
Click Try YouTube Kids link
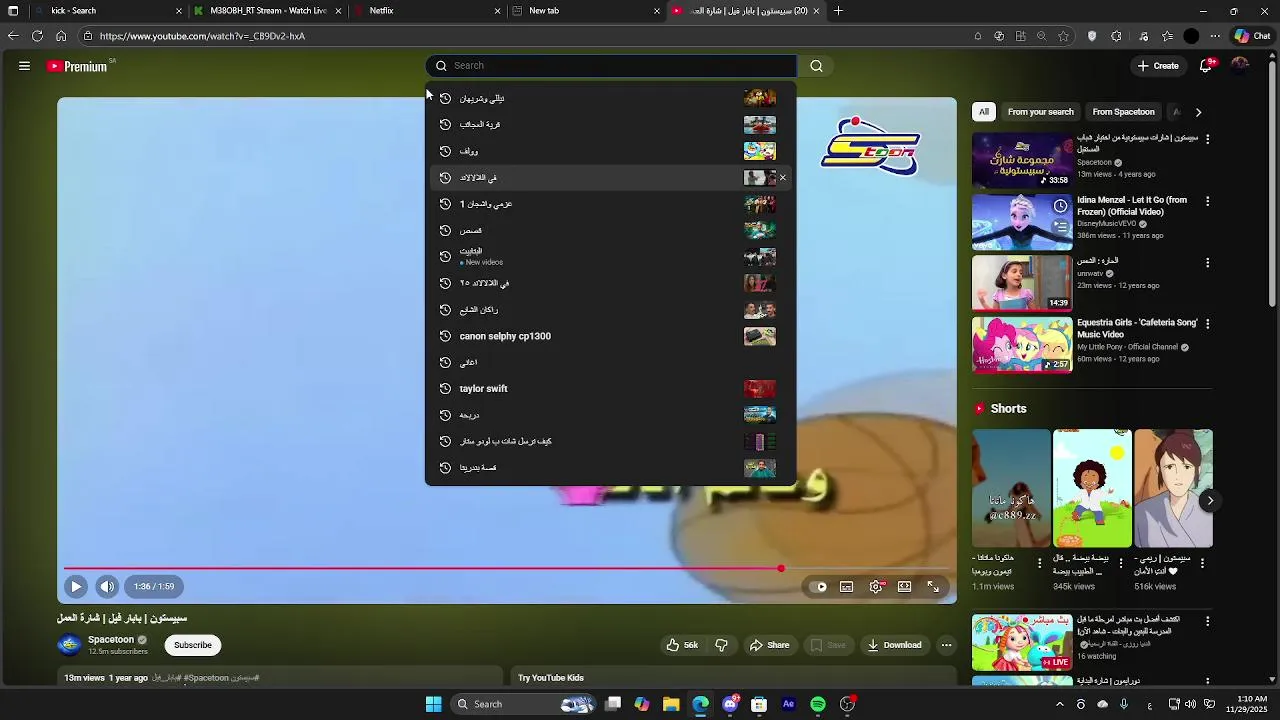tap(551, 678)
